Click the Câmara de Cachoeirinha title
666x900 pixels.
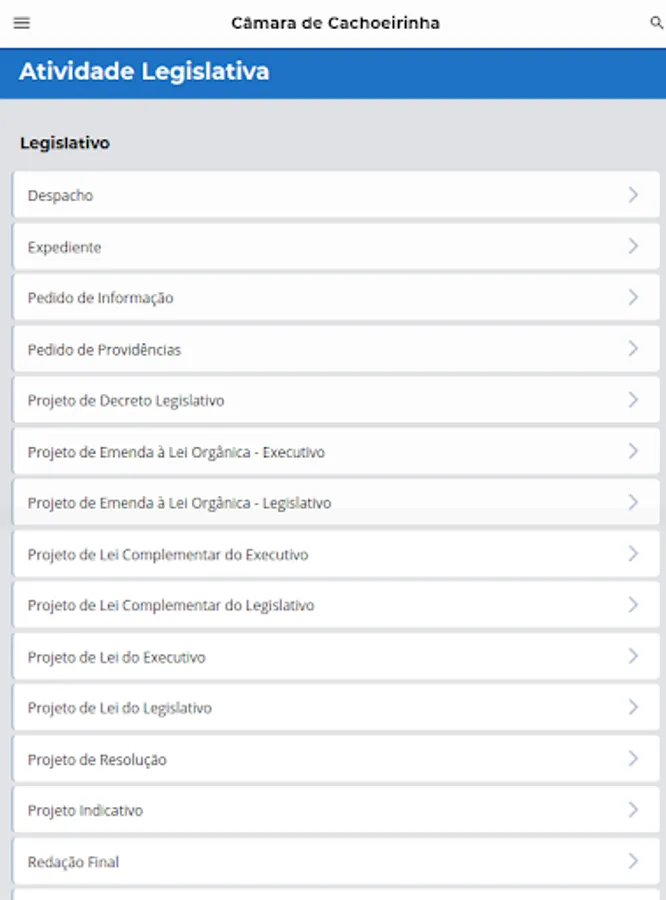(335, 23)
